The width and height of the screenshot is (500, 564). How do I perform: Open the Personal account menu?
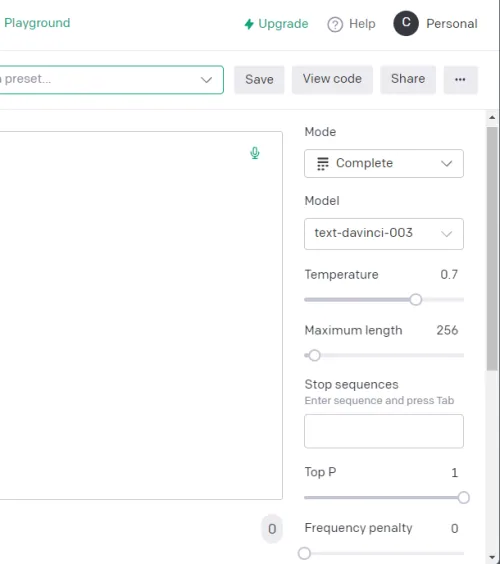pos(435,23)
